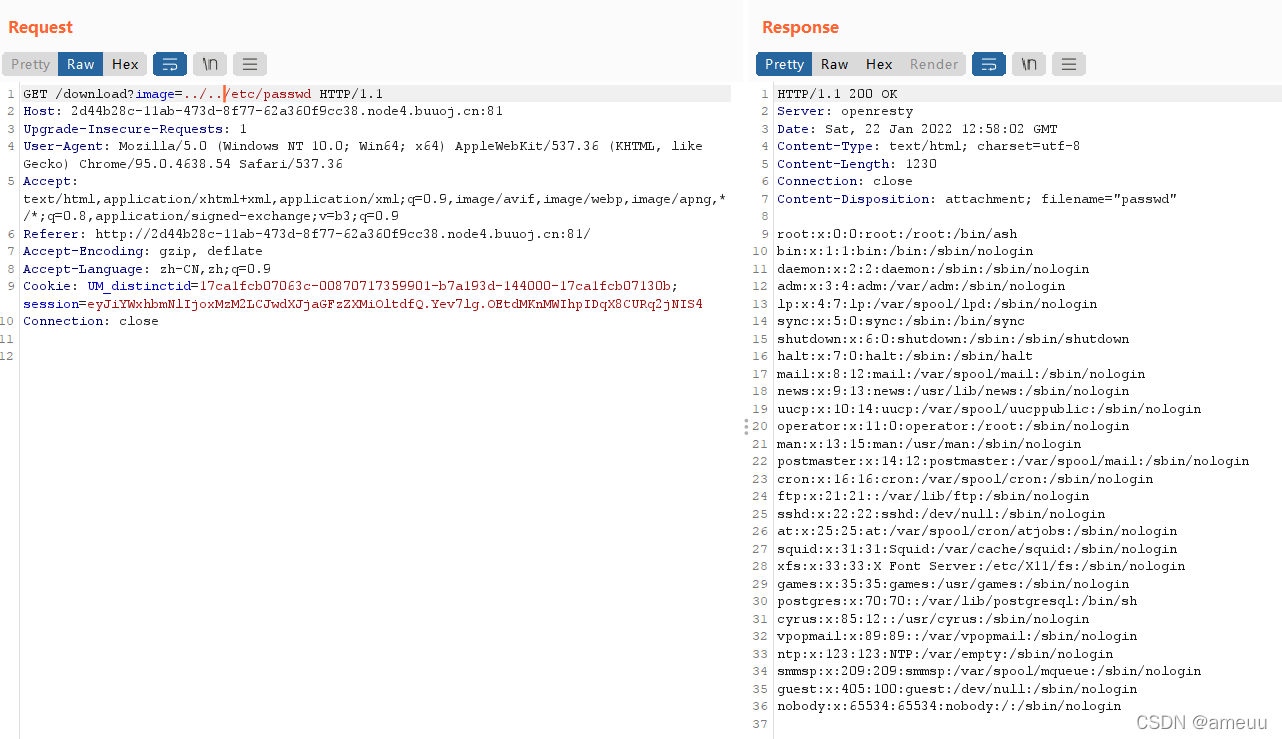The height and width of the screenshot is (739, 1282).
Task: Toggle non-printable characters \n in Response panel
Action: click(1029, 64)
